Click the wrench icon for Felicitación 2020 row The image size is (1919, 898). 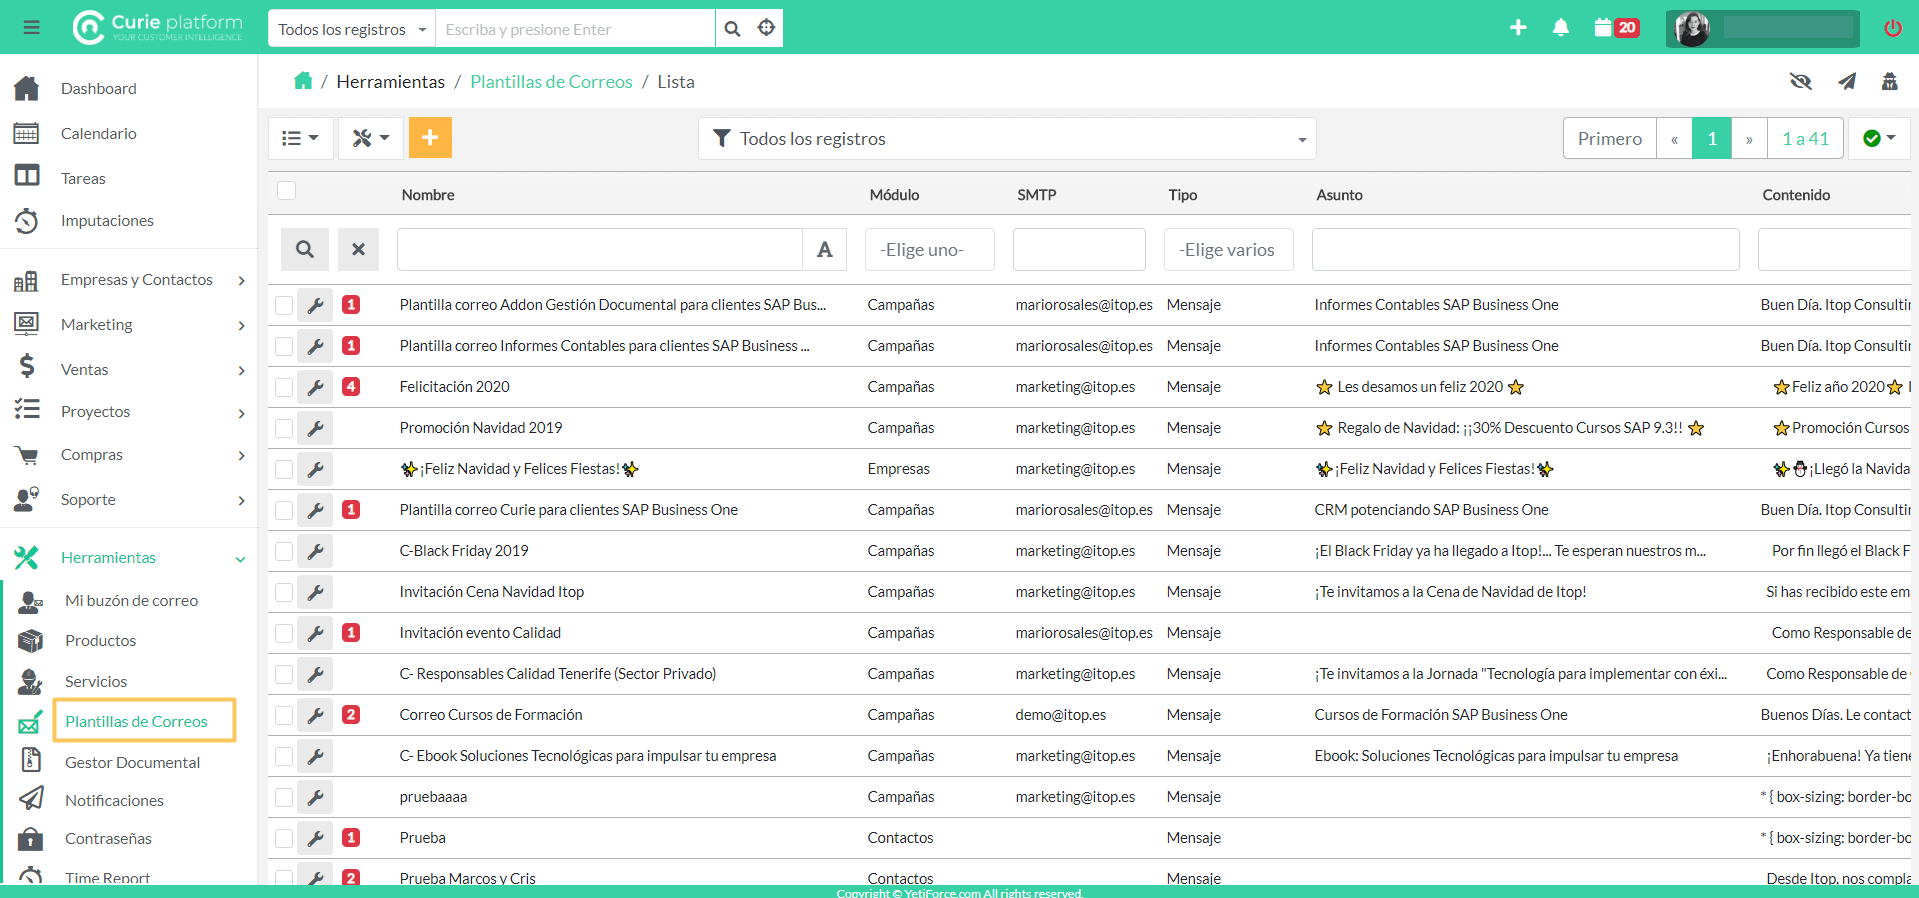click(315, 387)
